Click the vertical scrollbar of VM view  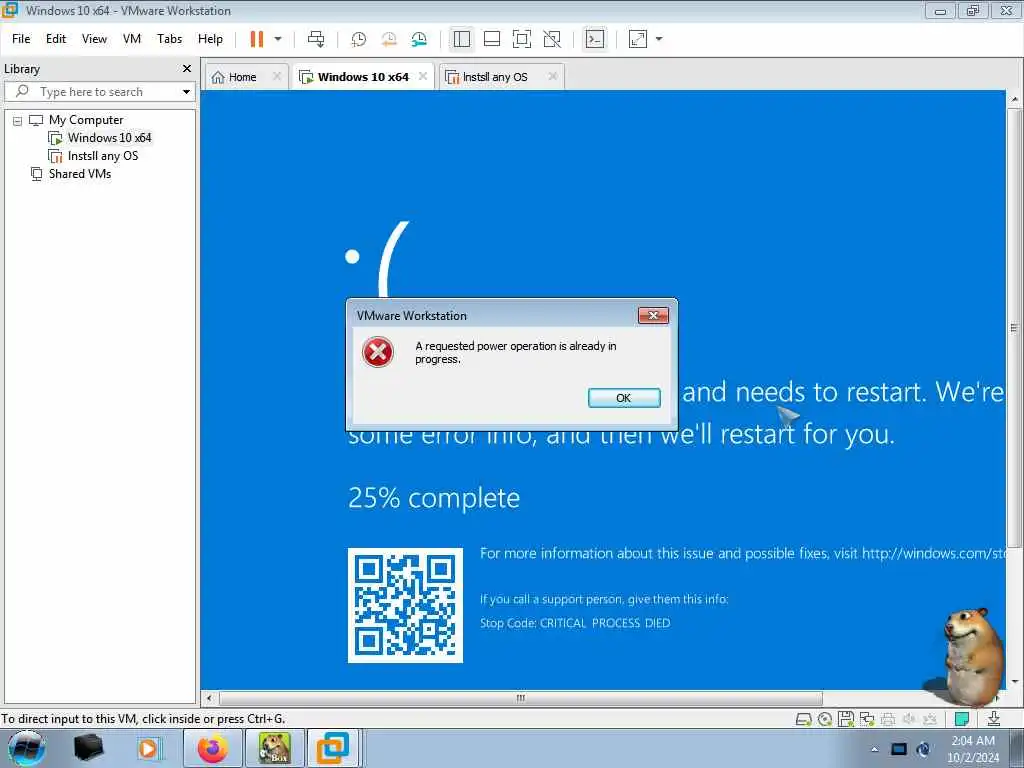coord(1014,327)
